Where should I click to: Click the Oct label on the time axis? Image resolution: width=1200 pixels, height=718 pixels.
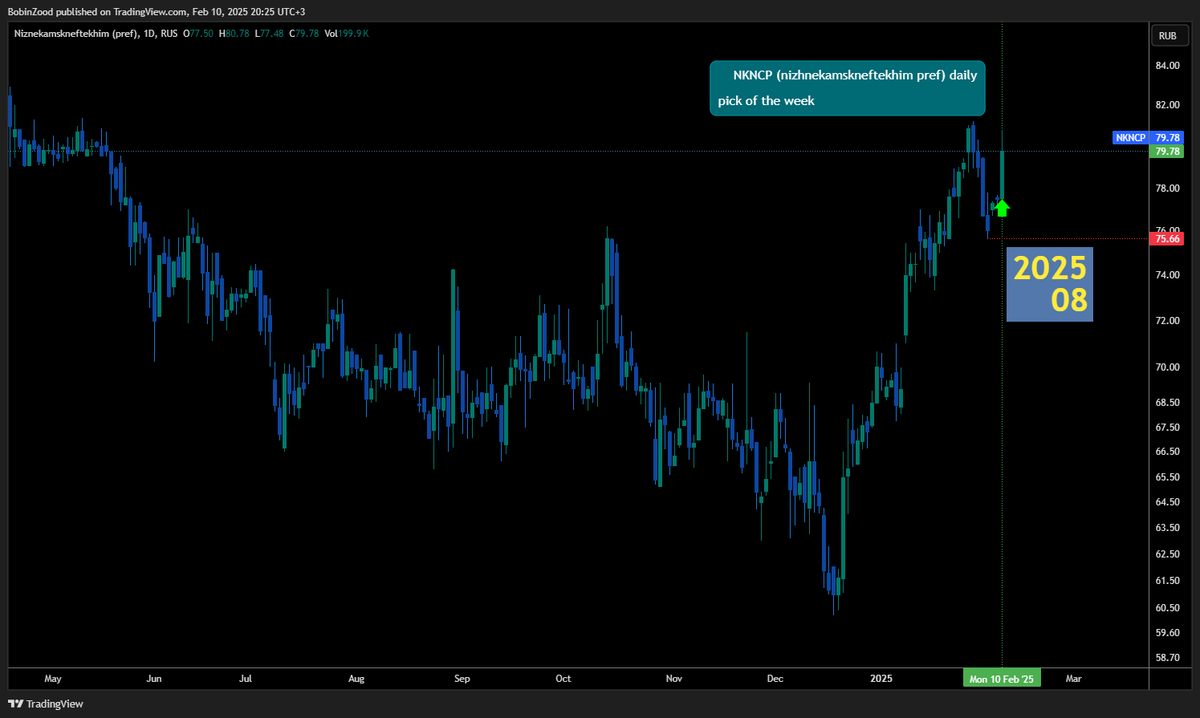point(563,678)
